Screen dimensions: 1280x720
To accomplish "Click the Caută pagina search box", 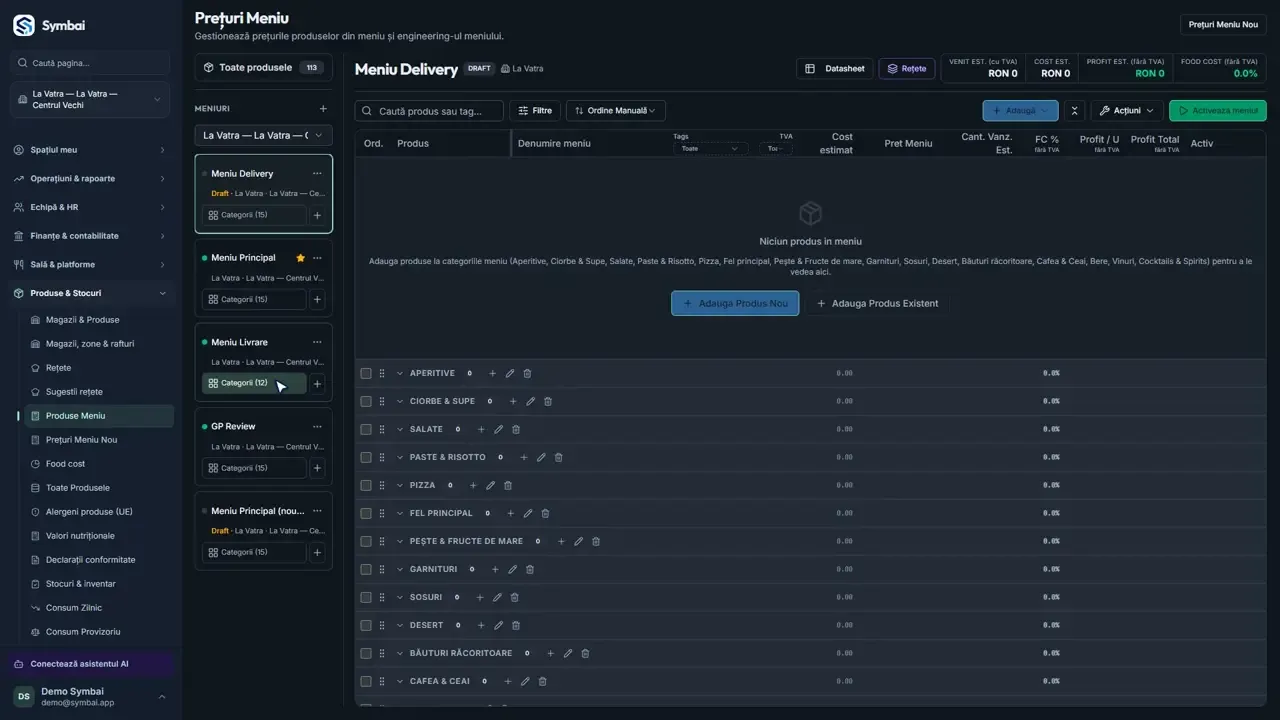I will (x=90, y=63).
